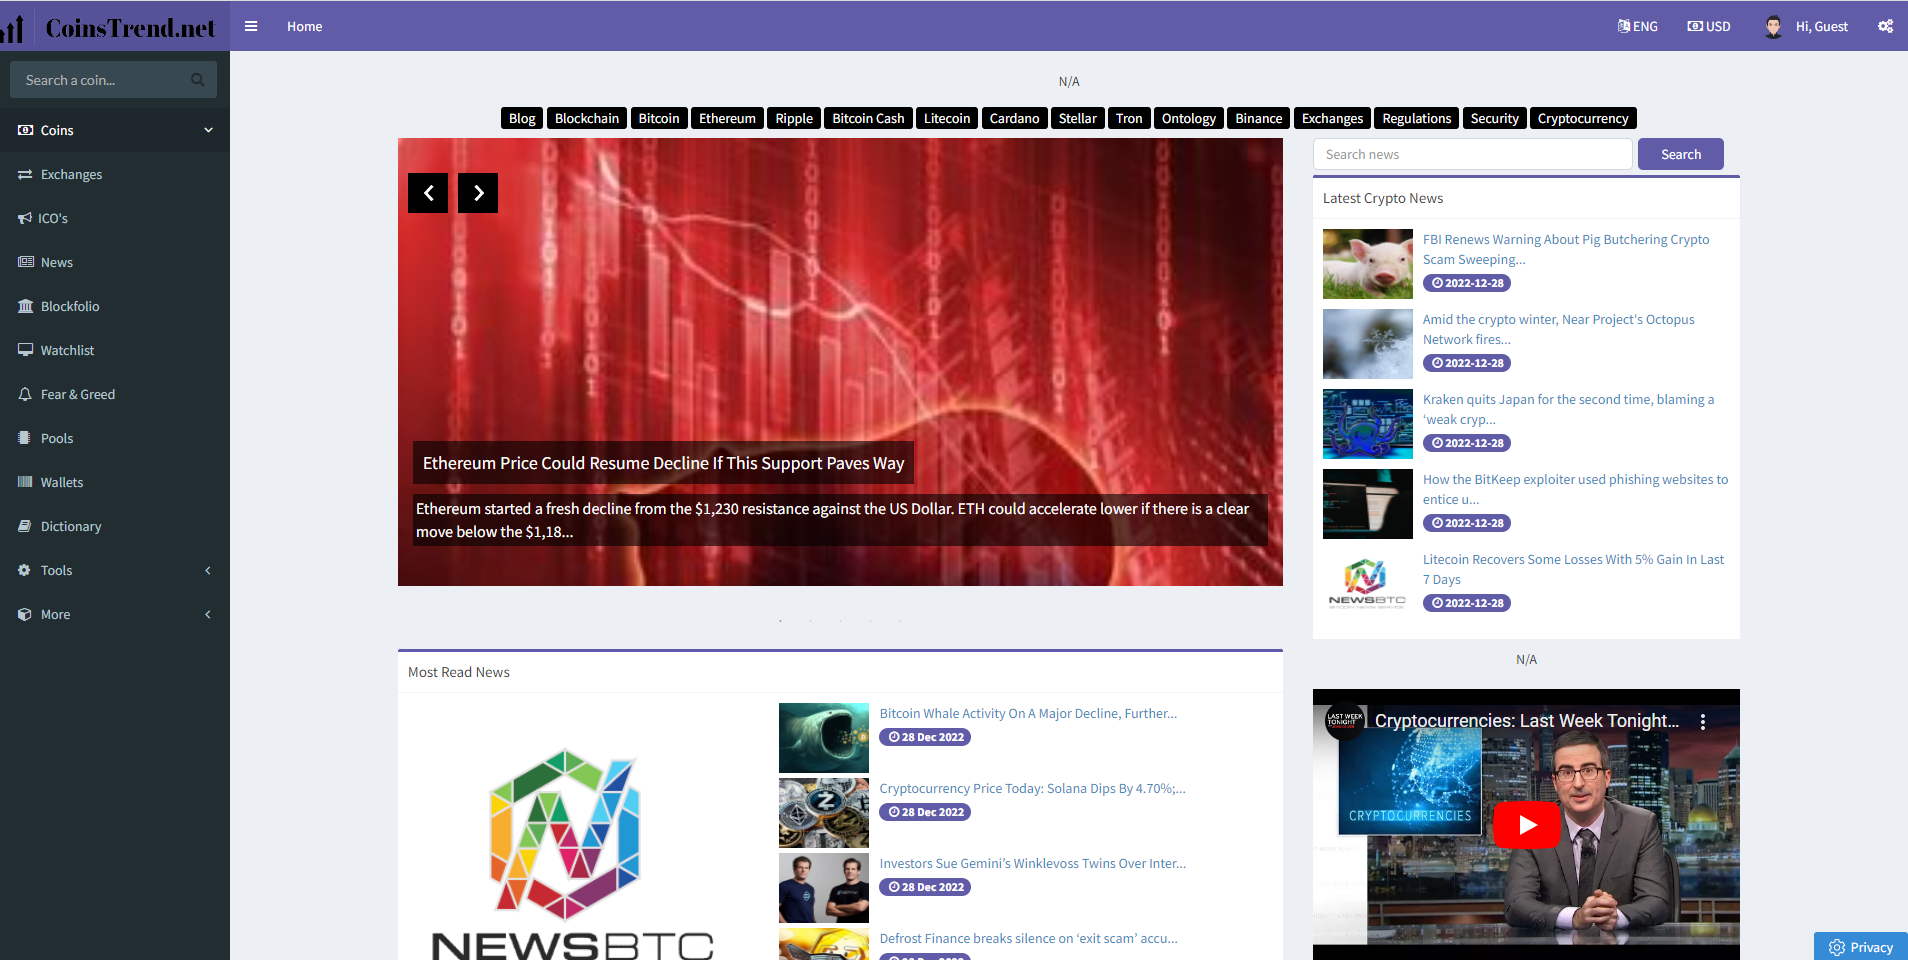
Task: Click into the Search news field
Action: pos(1472,154)
